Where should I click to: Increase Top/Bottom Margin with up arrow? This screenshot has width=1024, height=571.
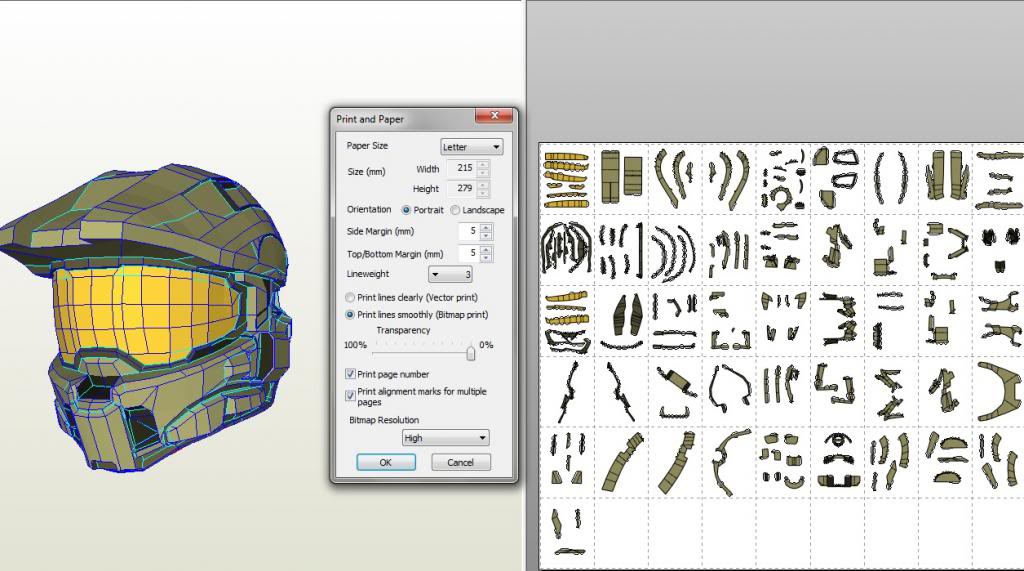click(486, 250)
